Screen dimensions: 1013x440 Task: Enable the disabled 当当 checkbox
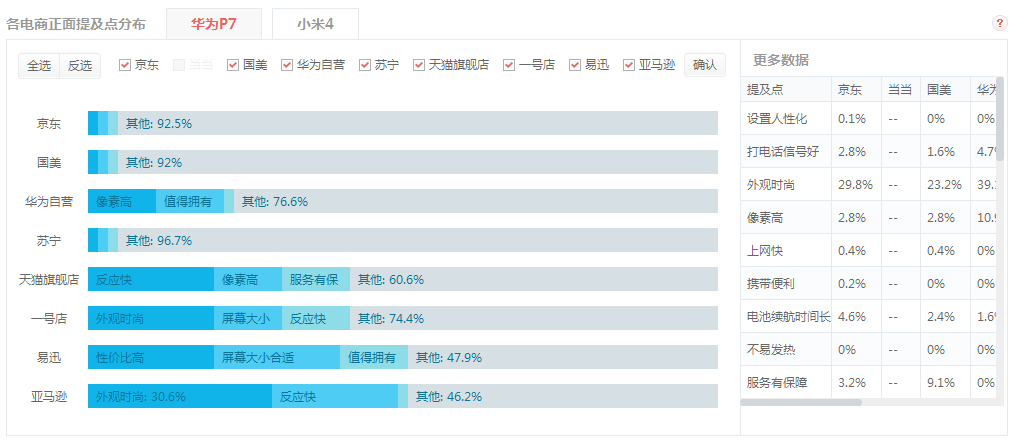tap(179, 65)
